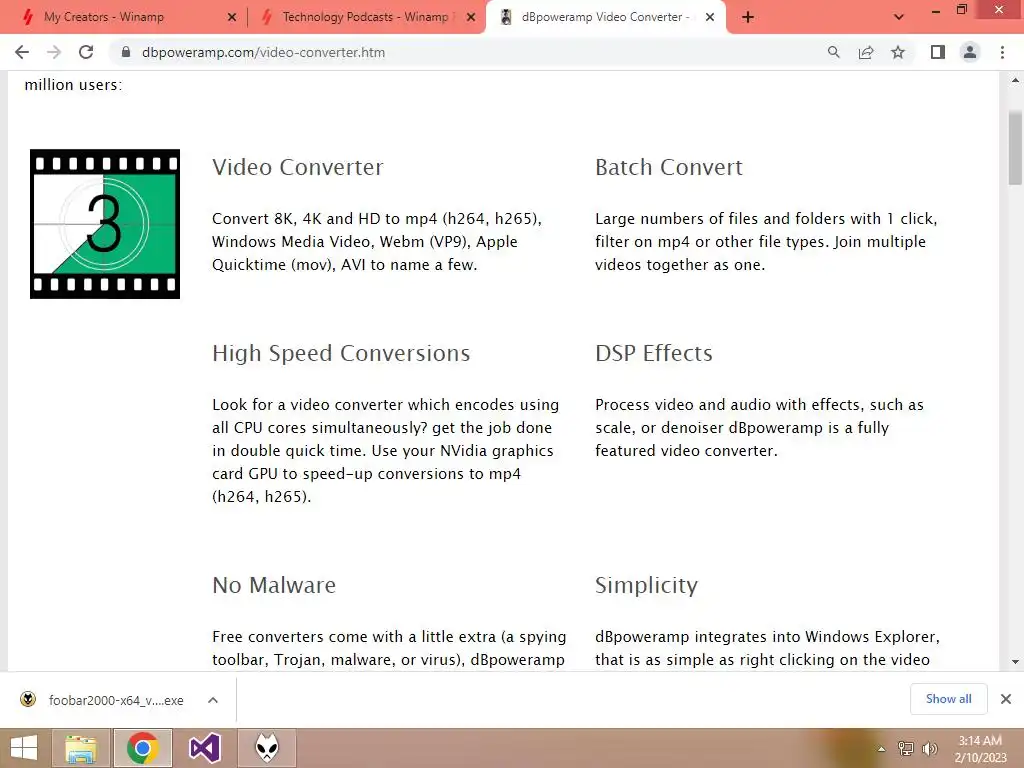Screen dimensions: 1024x768
Task: Expand the foobar2000 download options chevron
Action: pos(213,700)
